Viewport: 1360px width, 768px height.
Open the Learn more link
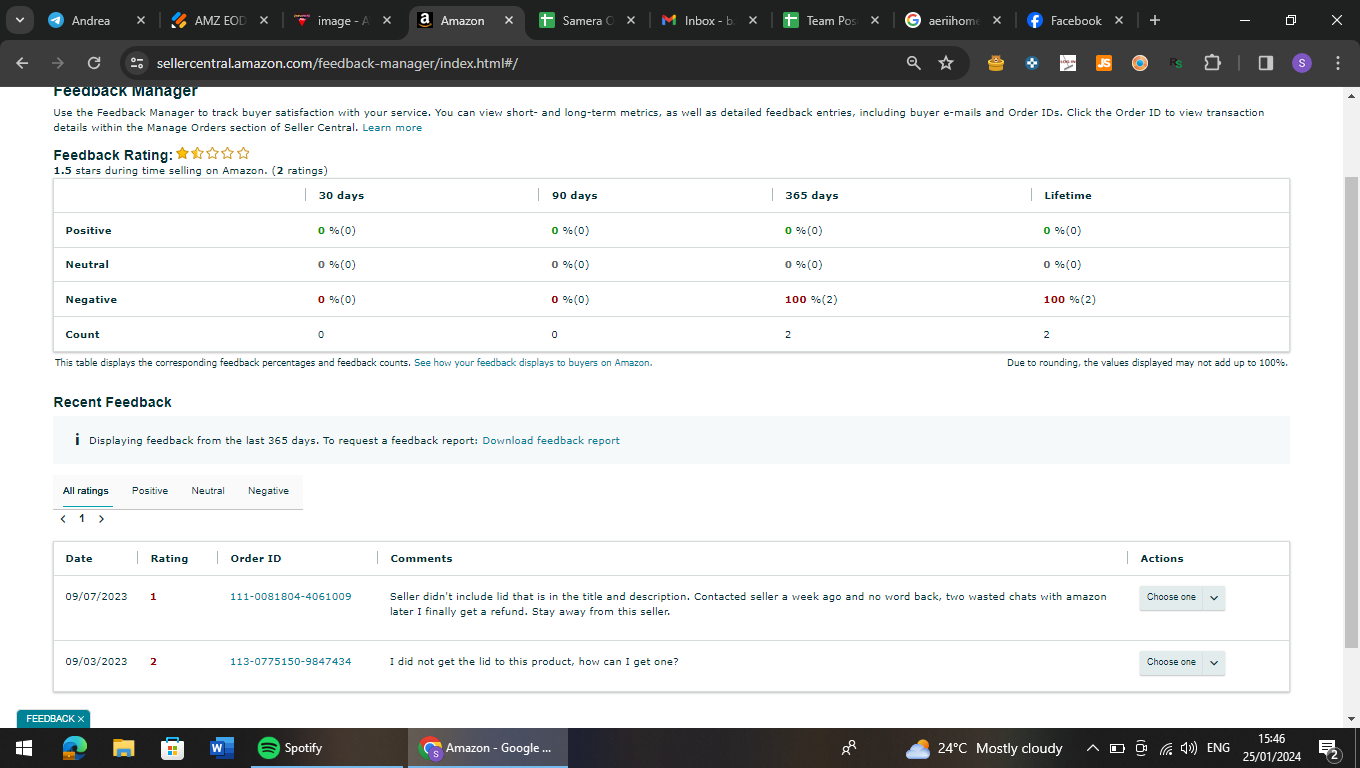pyautogui.click(x=392, y=128)
